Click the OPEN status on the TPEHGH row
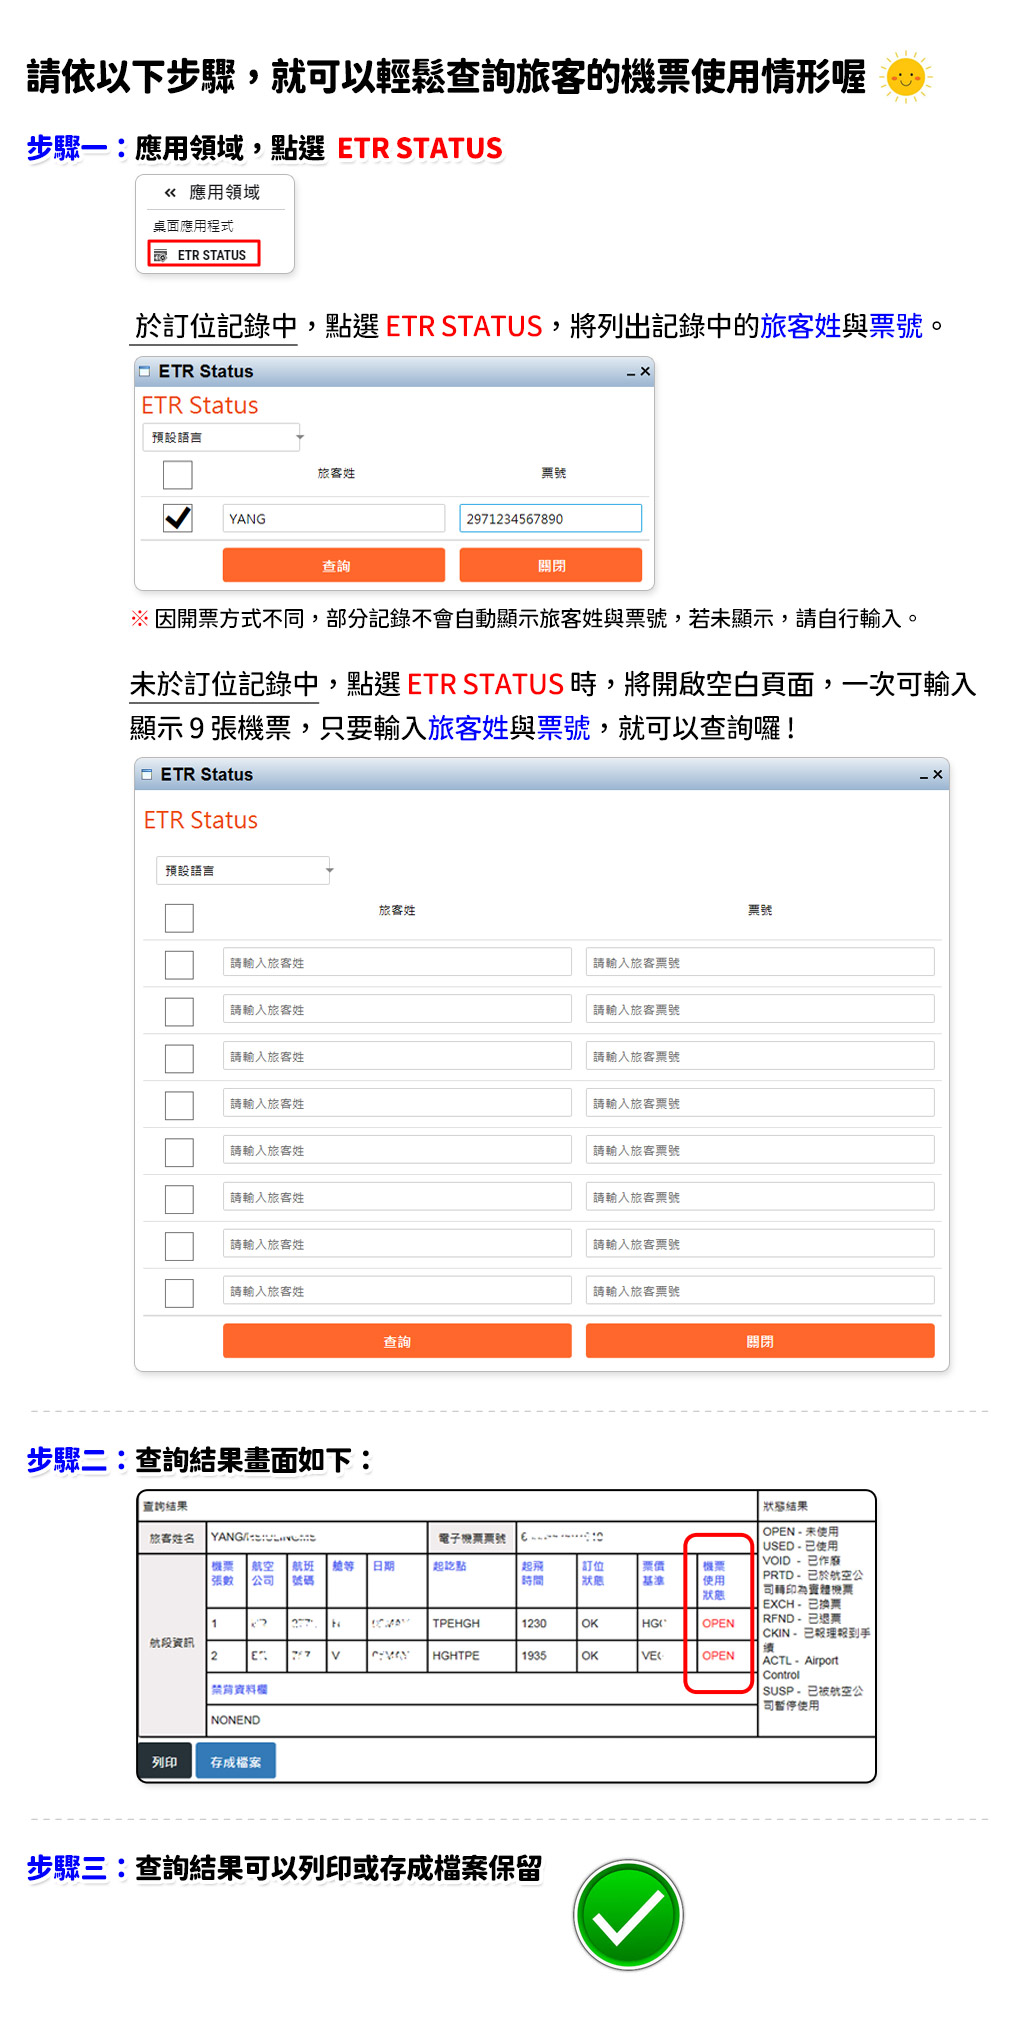 pos(718,1623)
